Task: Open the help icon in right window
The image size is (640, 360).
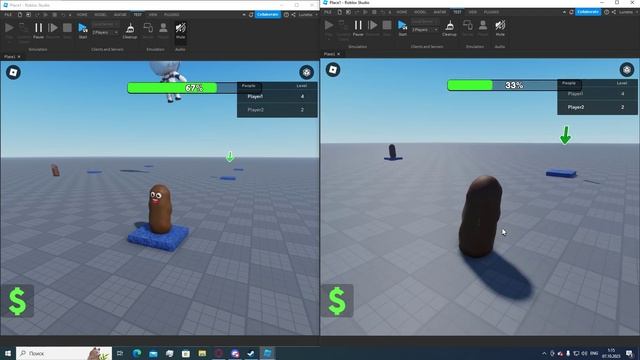Action: pyautogui.click(x=607, y=12)
